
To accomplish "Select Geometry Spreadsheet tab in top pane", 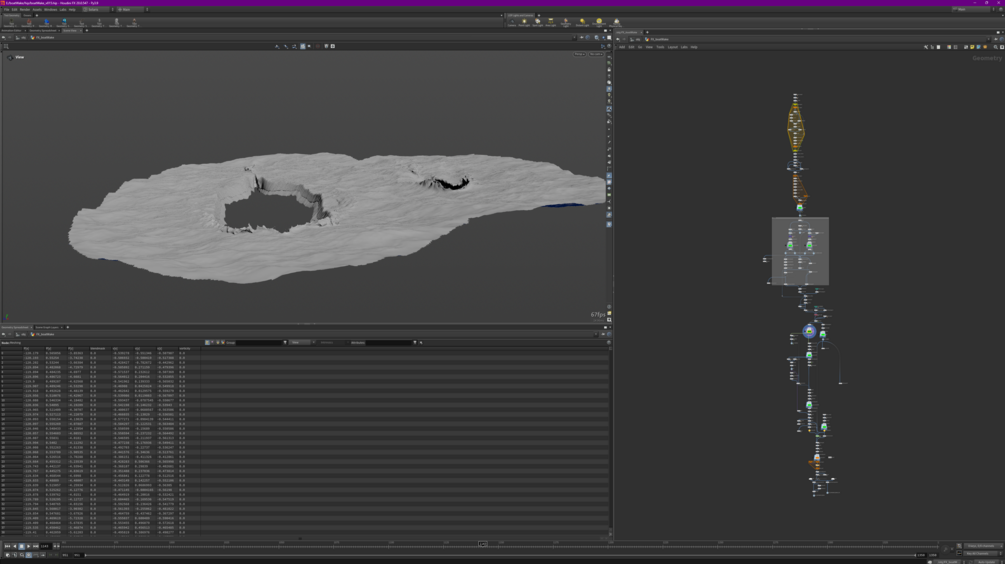I will (42, 30).
